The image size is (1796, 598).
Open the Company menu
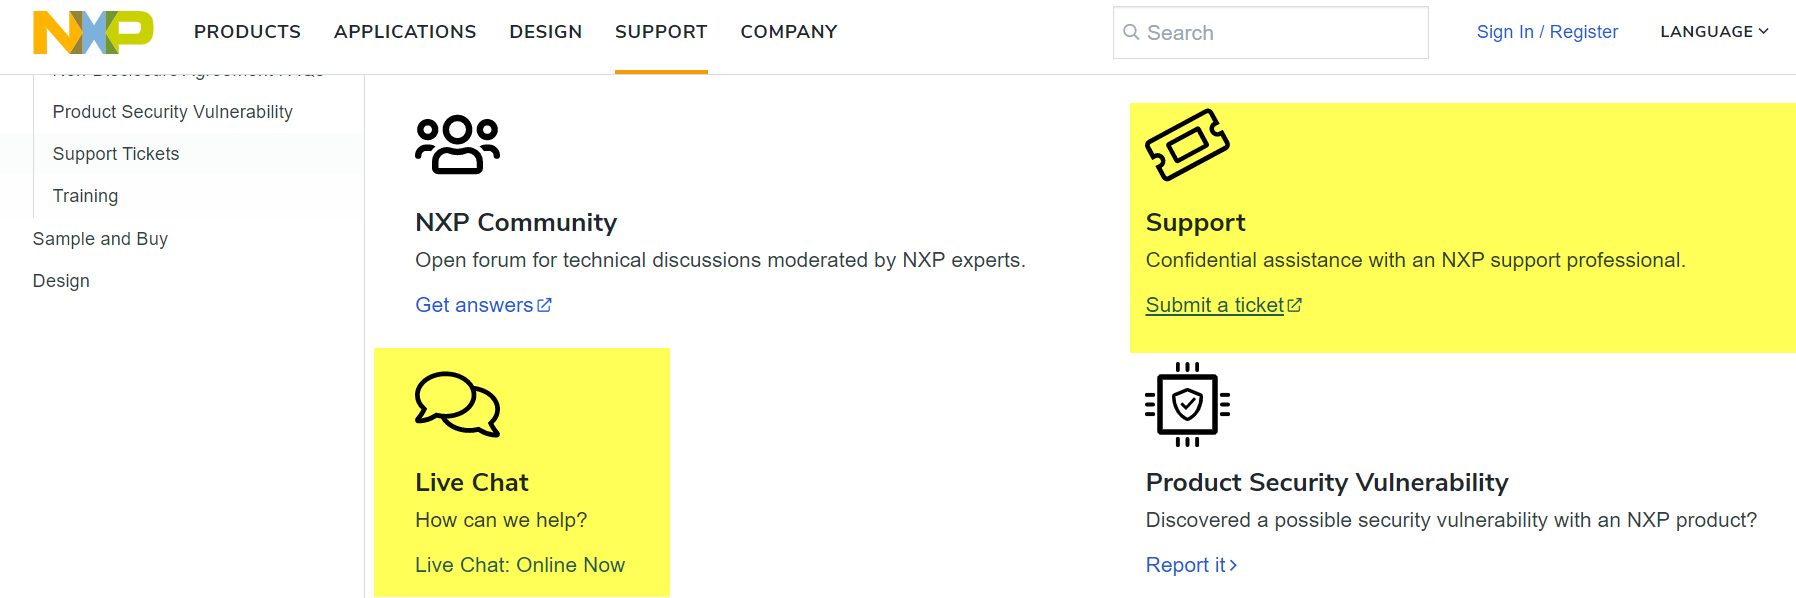788,32
